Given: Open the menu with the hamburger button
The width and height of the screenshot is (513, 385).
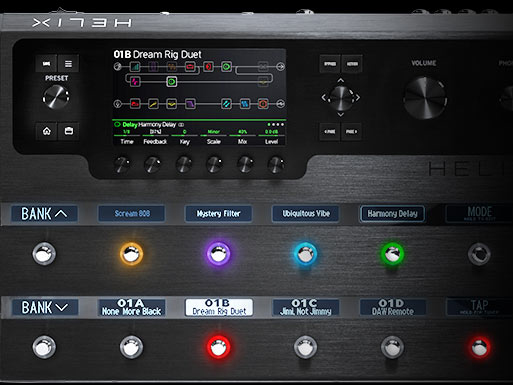Looking at the screenshot, I should 68,64.
